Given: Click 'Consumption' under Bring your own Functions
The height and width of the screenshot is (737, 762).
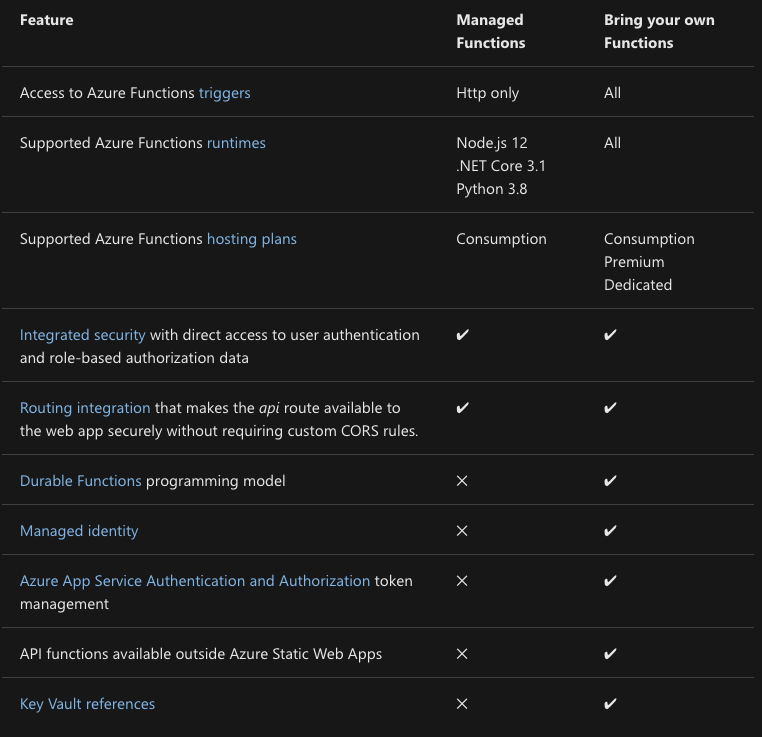Looking at the screenshot, I should pos(649,239).
